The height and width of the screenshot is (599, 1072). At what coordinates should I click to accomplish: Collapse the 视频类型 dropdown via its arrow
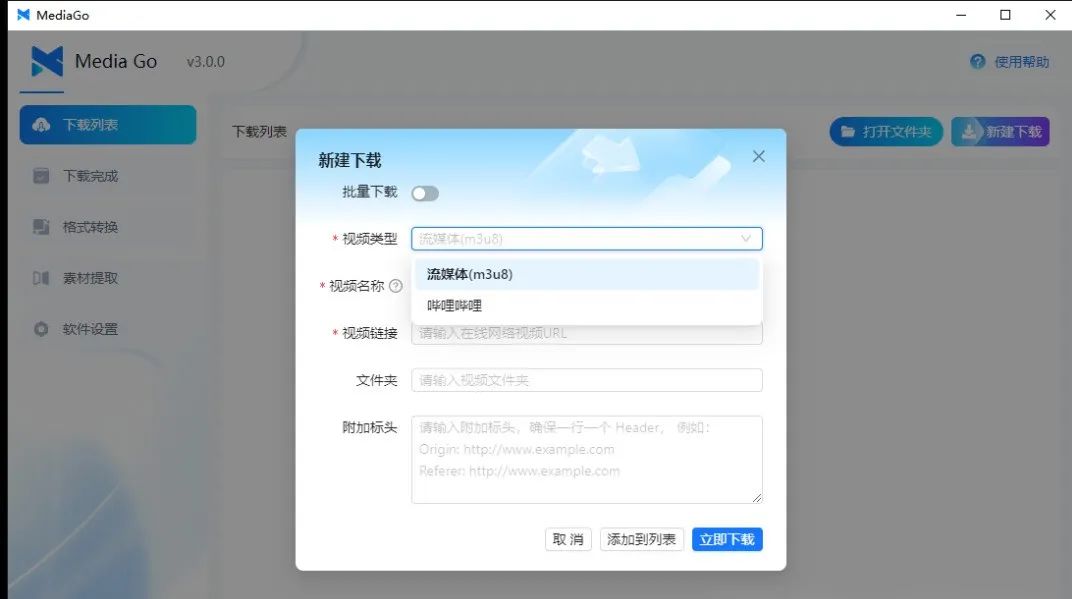(x=746, y=239)
